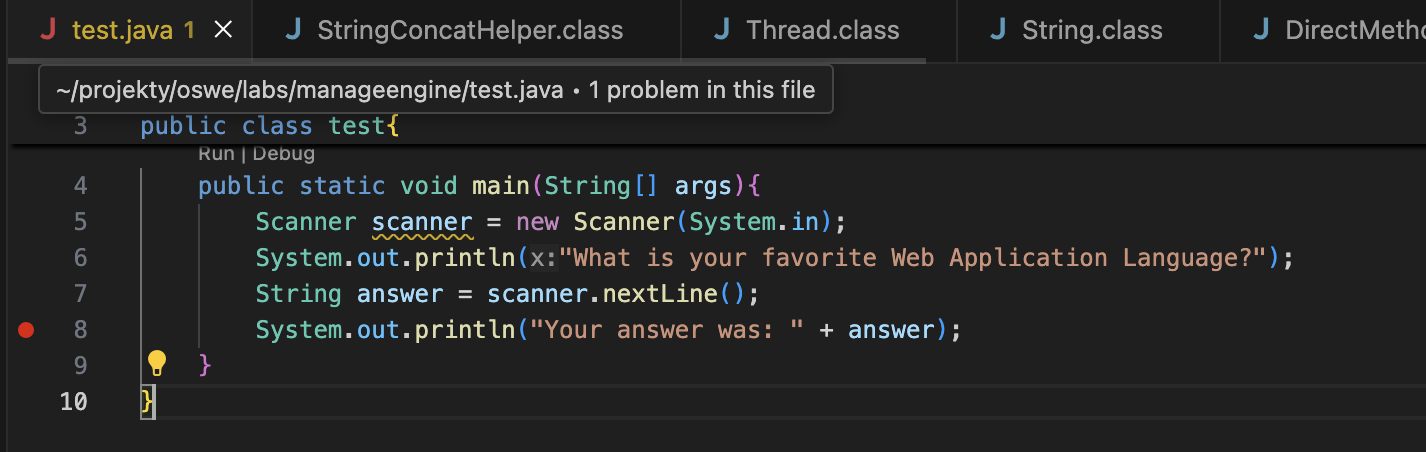The image size is (1426, 452).
Task: Switch to the DirectMetho tab at right
Action: [x=1353, y=30]
